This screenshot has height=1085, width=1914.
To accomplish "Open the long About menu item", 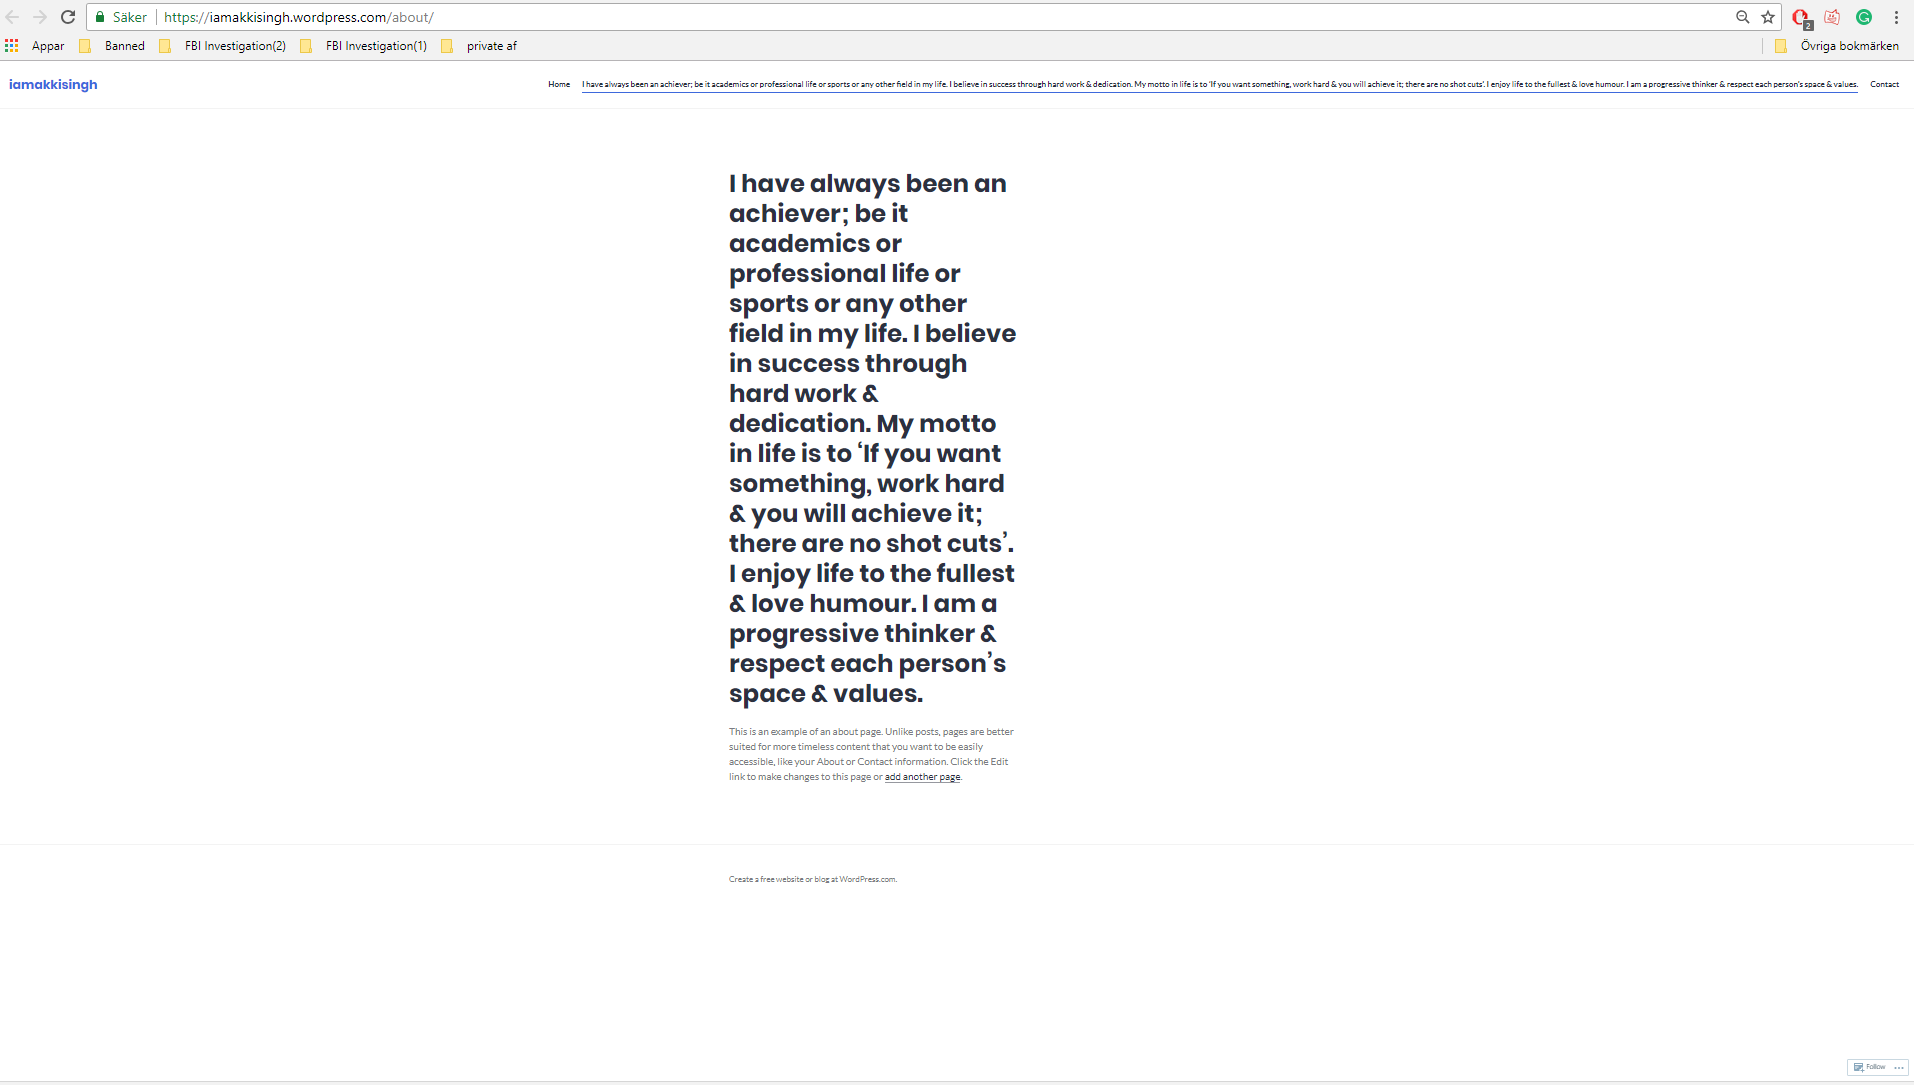I will 1219,84.
